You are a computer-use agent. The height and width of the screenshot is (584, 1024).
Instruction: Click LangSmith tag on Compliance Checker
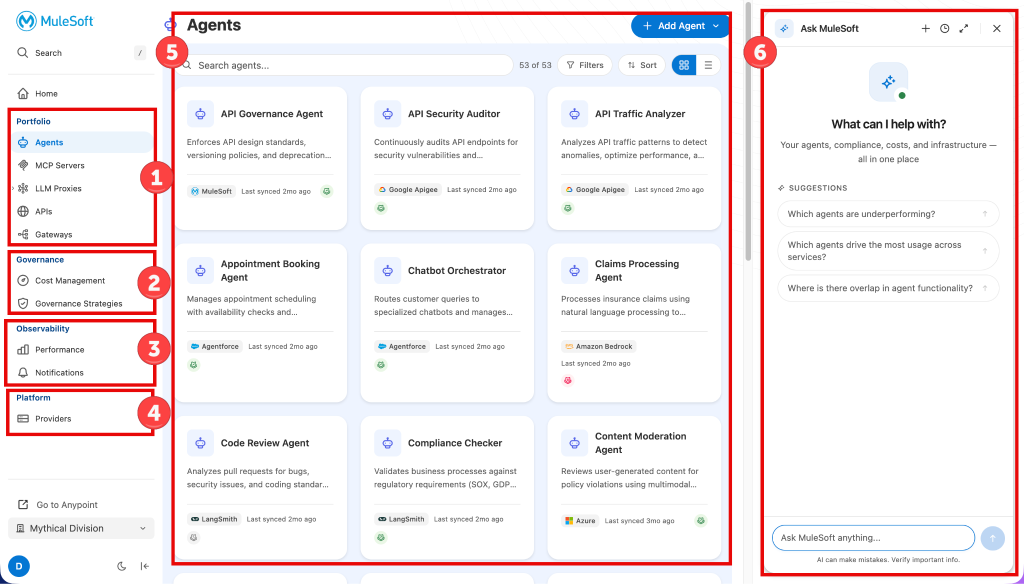(x=401, y=519)
